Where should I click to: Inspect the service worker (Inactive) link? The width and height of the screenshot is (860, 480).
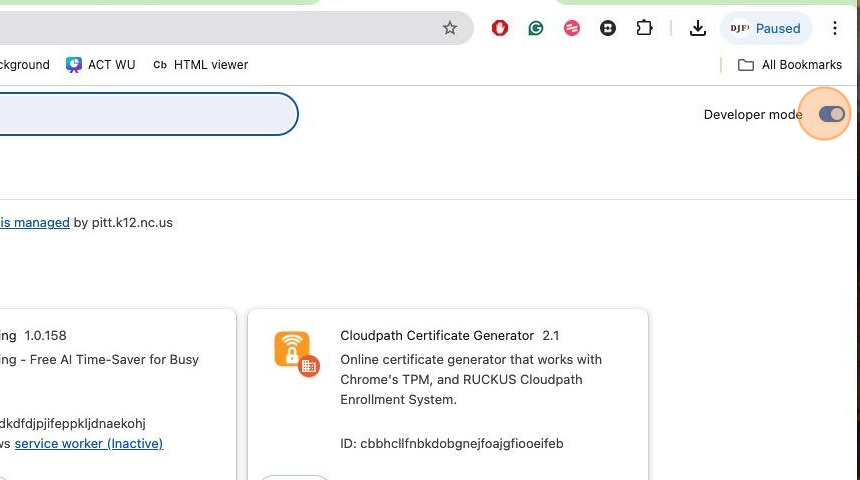(x=89, y=443)
